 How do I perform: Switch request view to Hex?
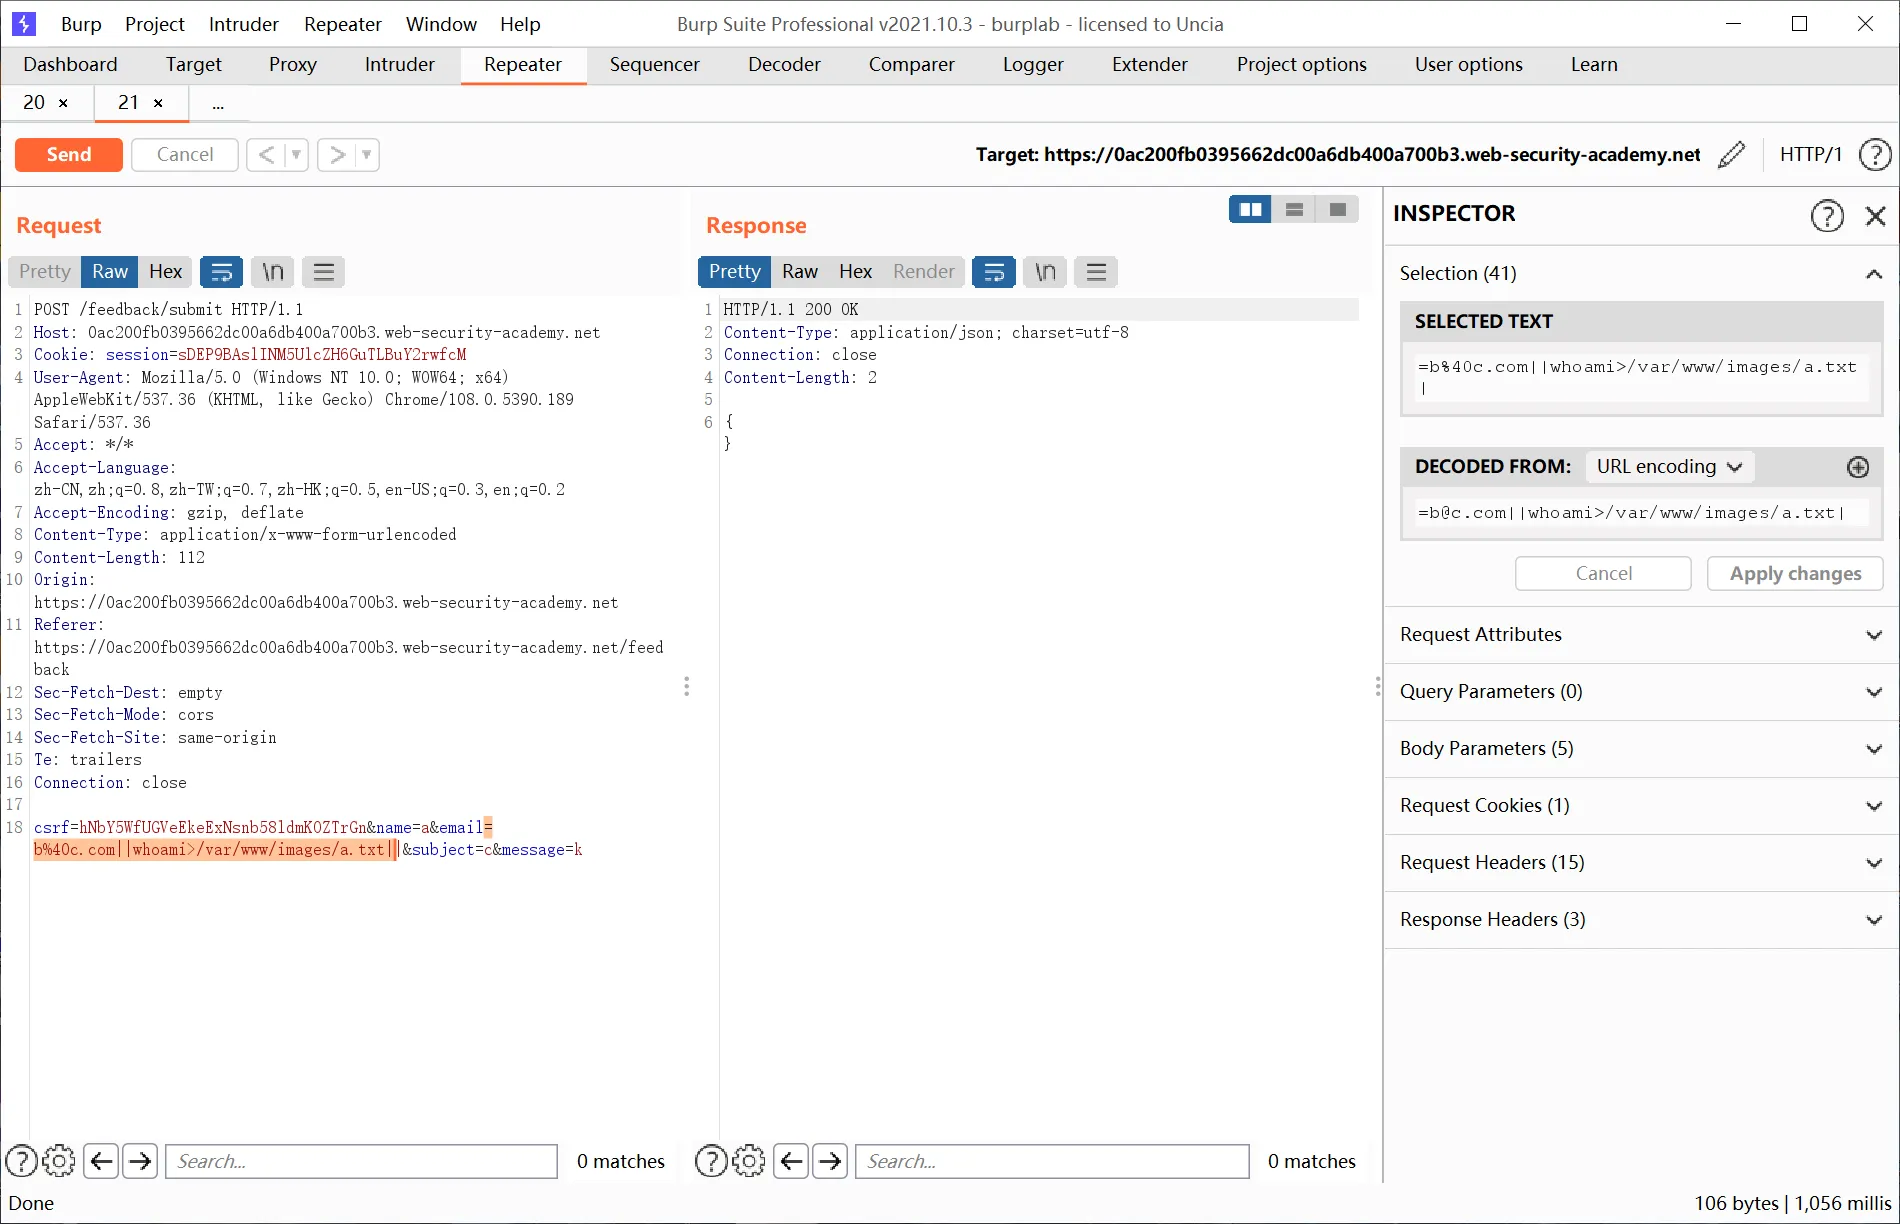pyautogui.click(x=165, y=272)
